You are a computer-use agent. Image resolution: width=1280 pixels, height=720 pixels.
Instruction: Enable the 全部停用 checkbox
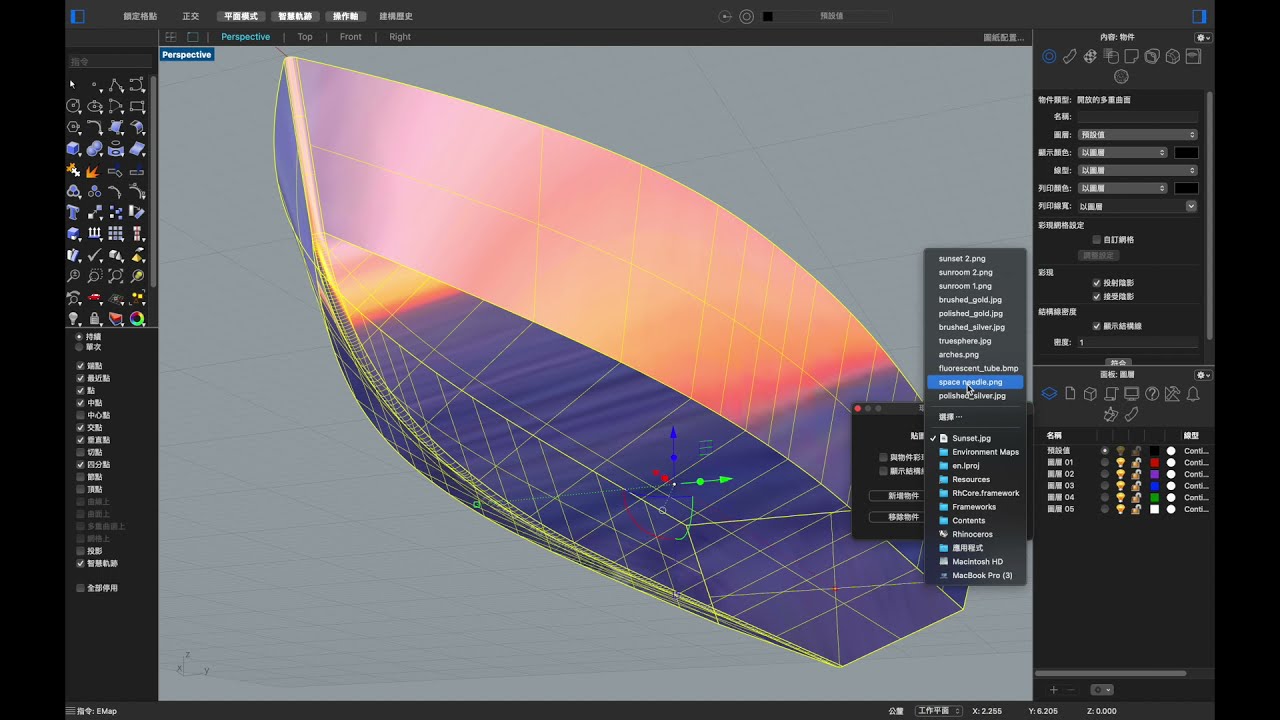pos(80,588)
